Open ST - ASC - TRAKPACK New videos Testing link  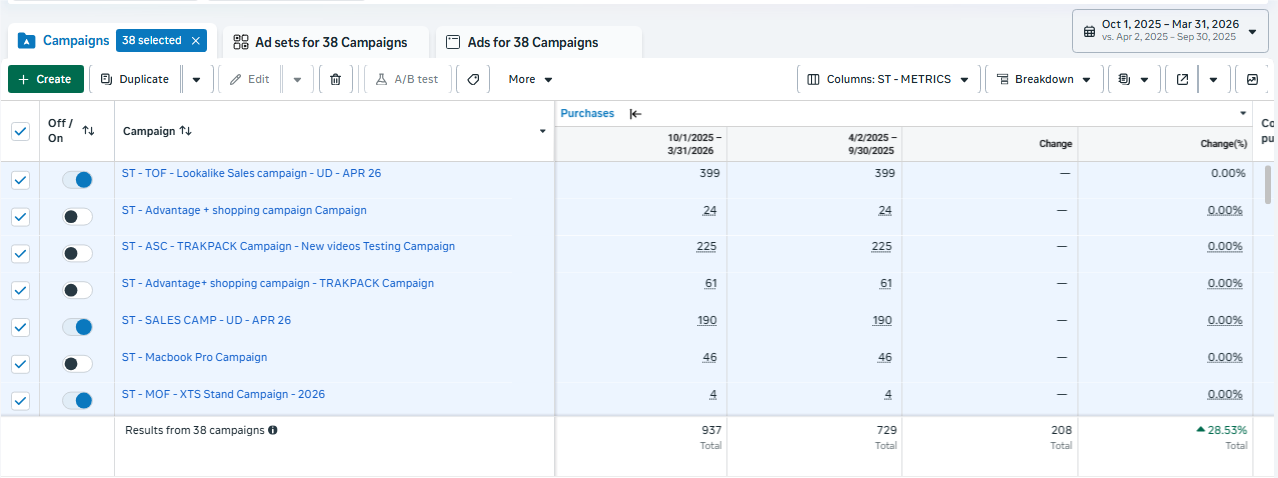pyautogui.click(x=288, y=246)
